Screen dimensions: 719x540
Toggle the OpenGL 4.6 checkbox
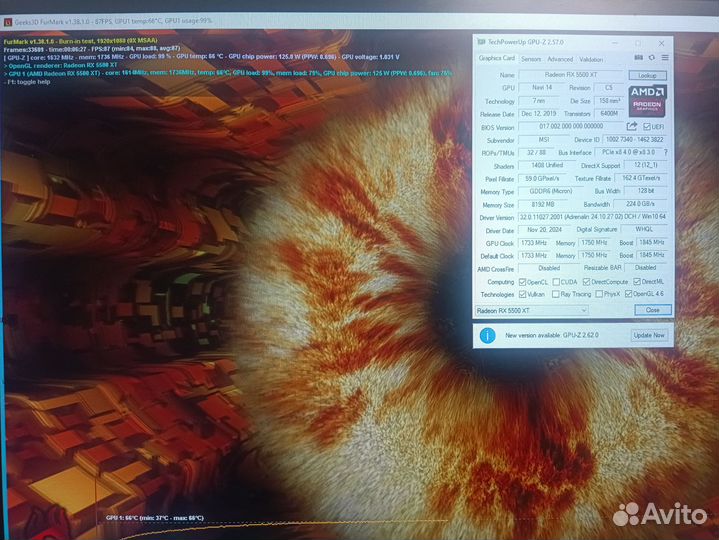point(629,294)
